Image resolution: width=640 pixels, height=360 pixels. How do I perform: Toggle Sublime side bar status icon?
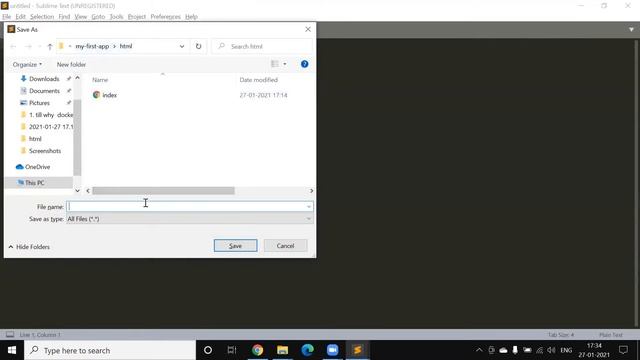(x=10, y=335)
